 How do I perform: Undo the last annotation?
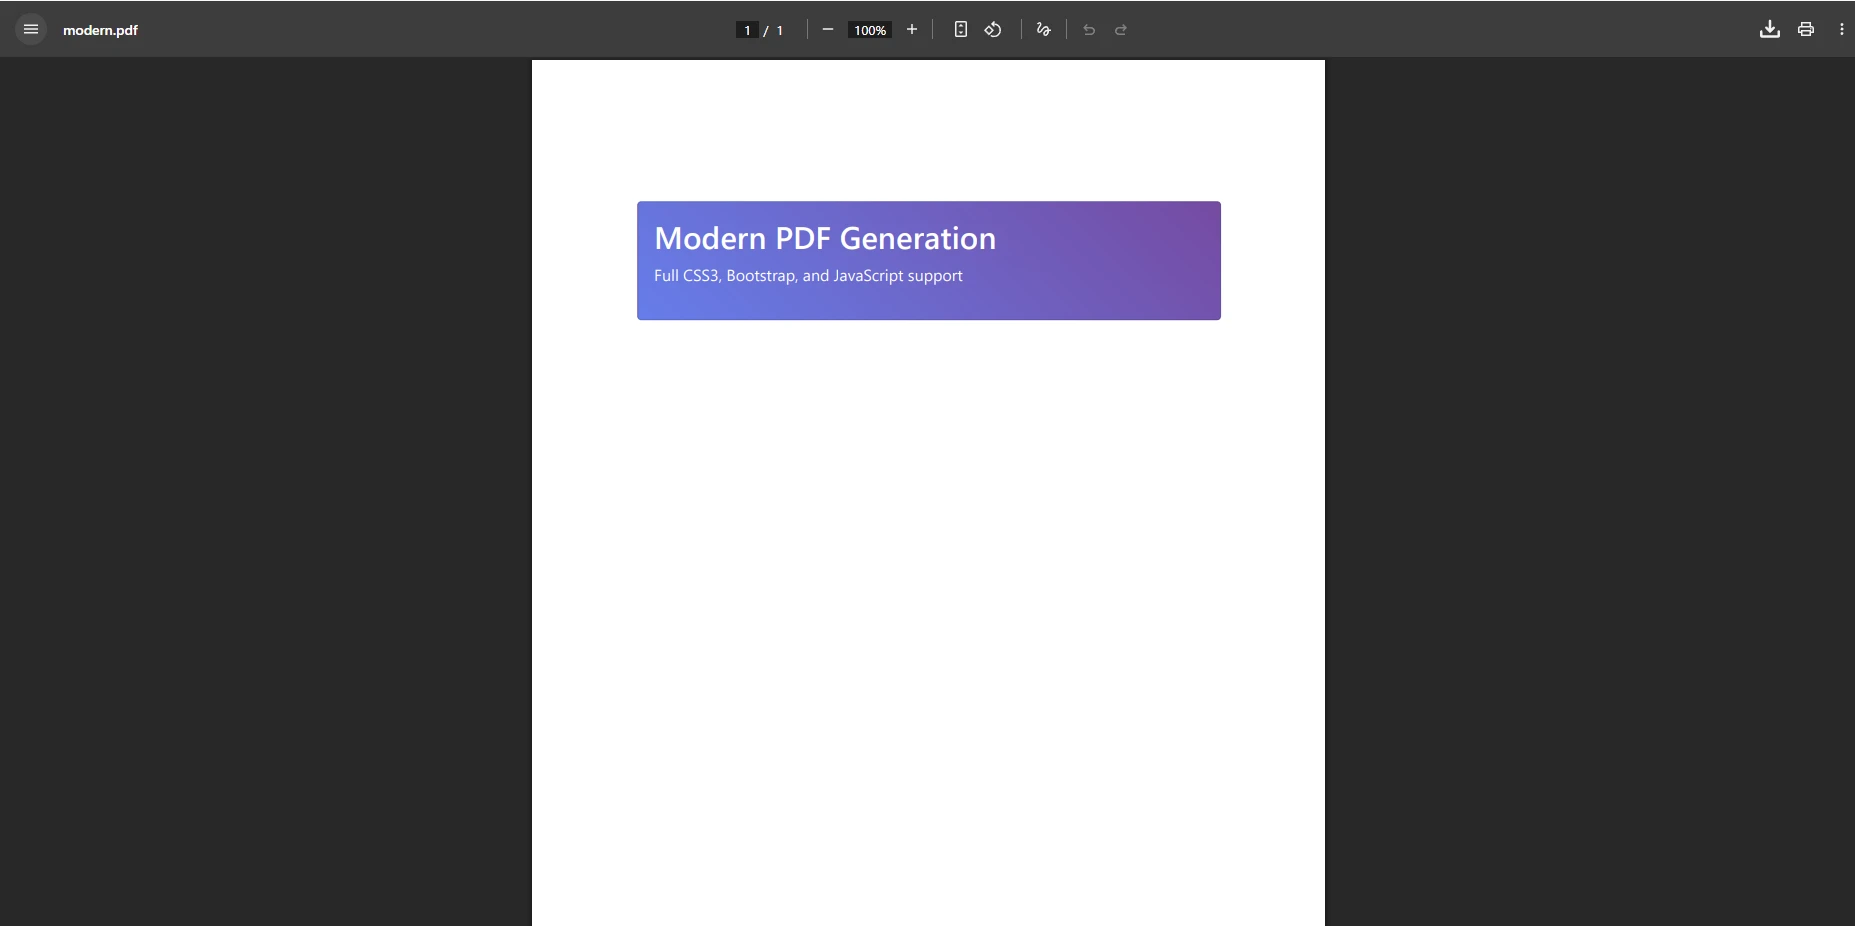pos(1088,30)
